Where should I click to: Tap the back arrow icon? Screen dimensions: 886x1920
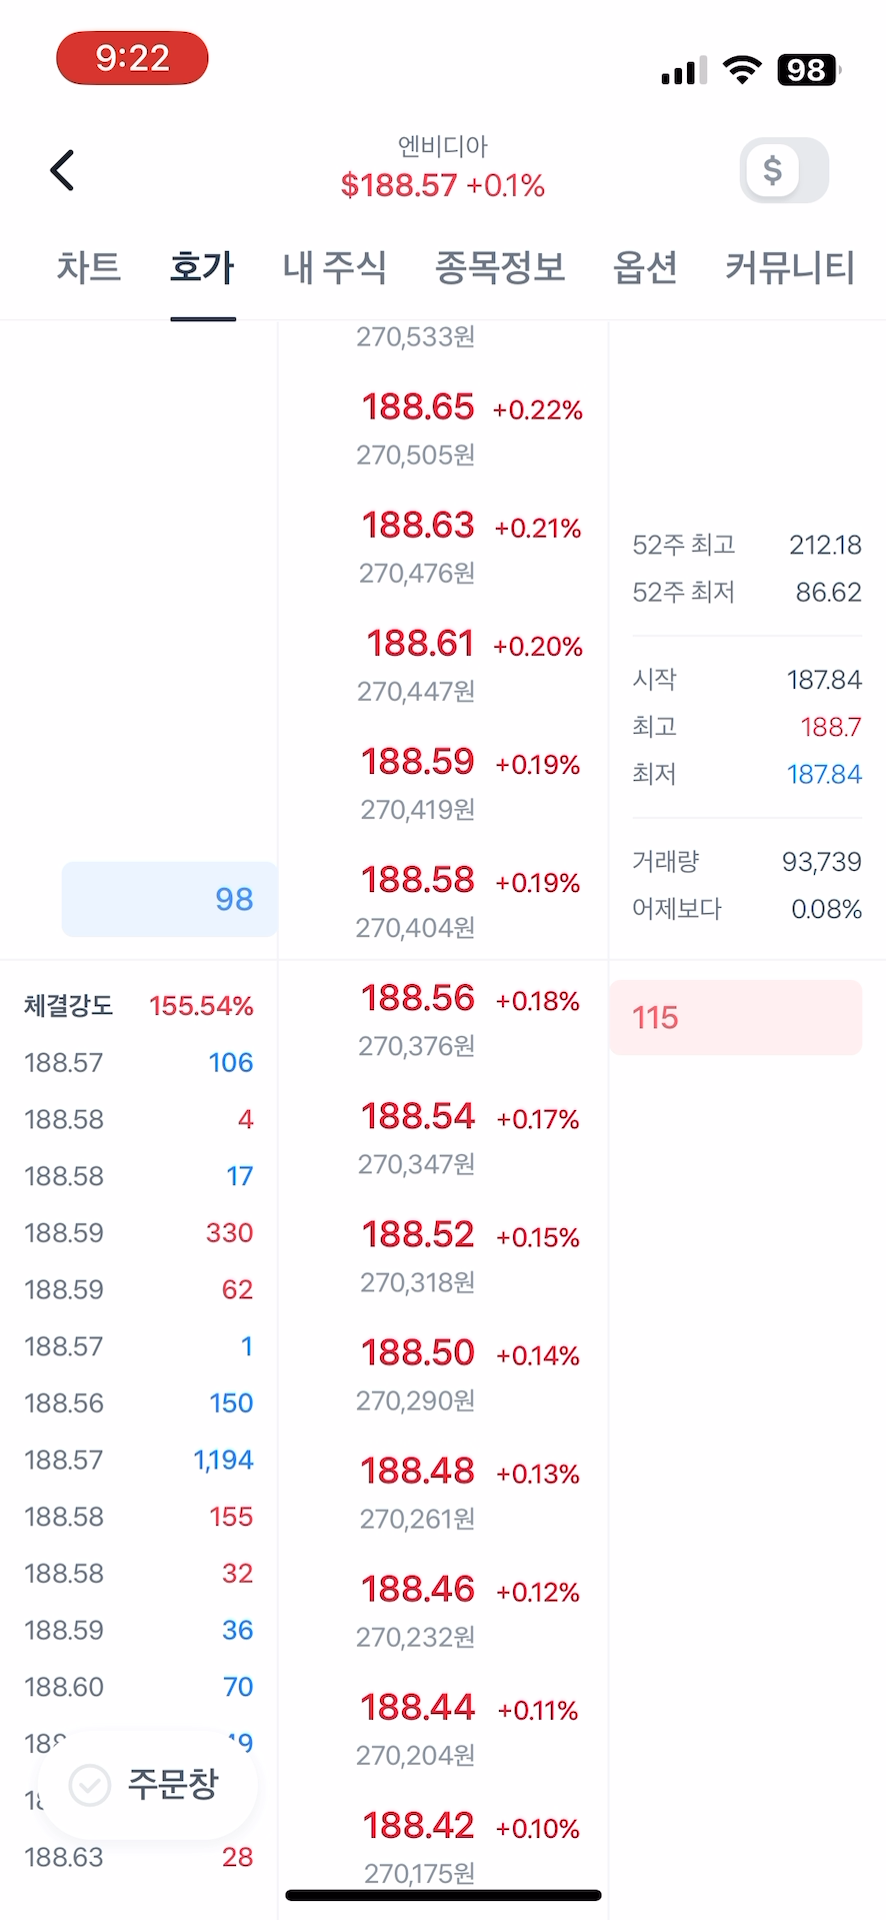(x=62, y=170)
